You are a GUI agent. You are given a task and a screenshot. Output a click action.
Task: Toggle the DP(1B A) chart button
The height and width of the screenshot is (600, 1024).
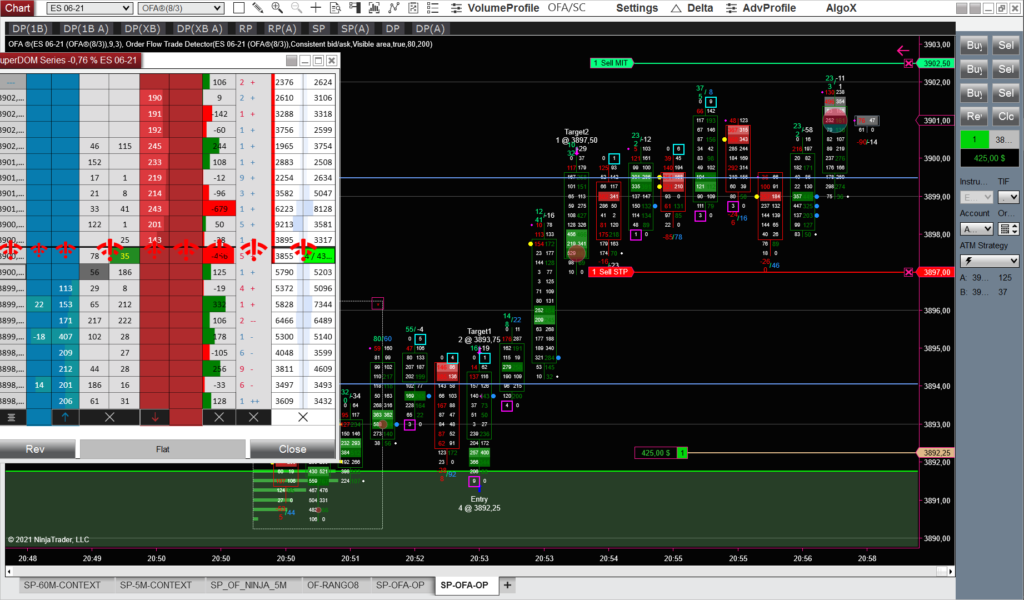[86, 29]
